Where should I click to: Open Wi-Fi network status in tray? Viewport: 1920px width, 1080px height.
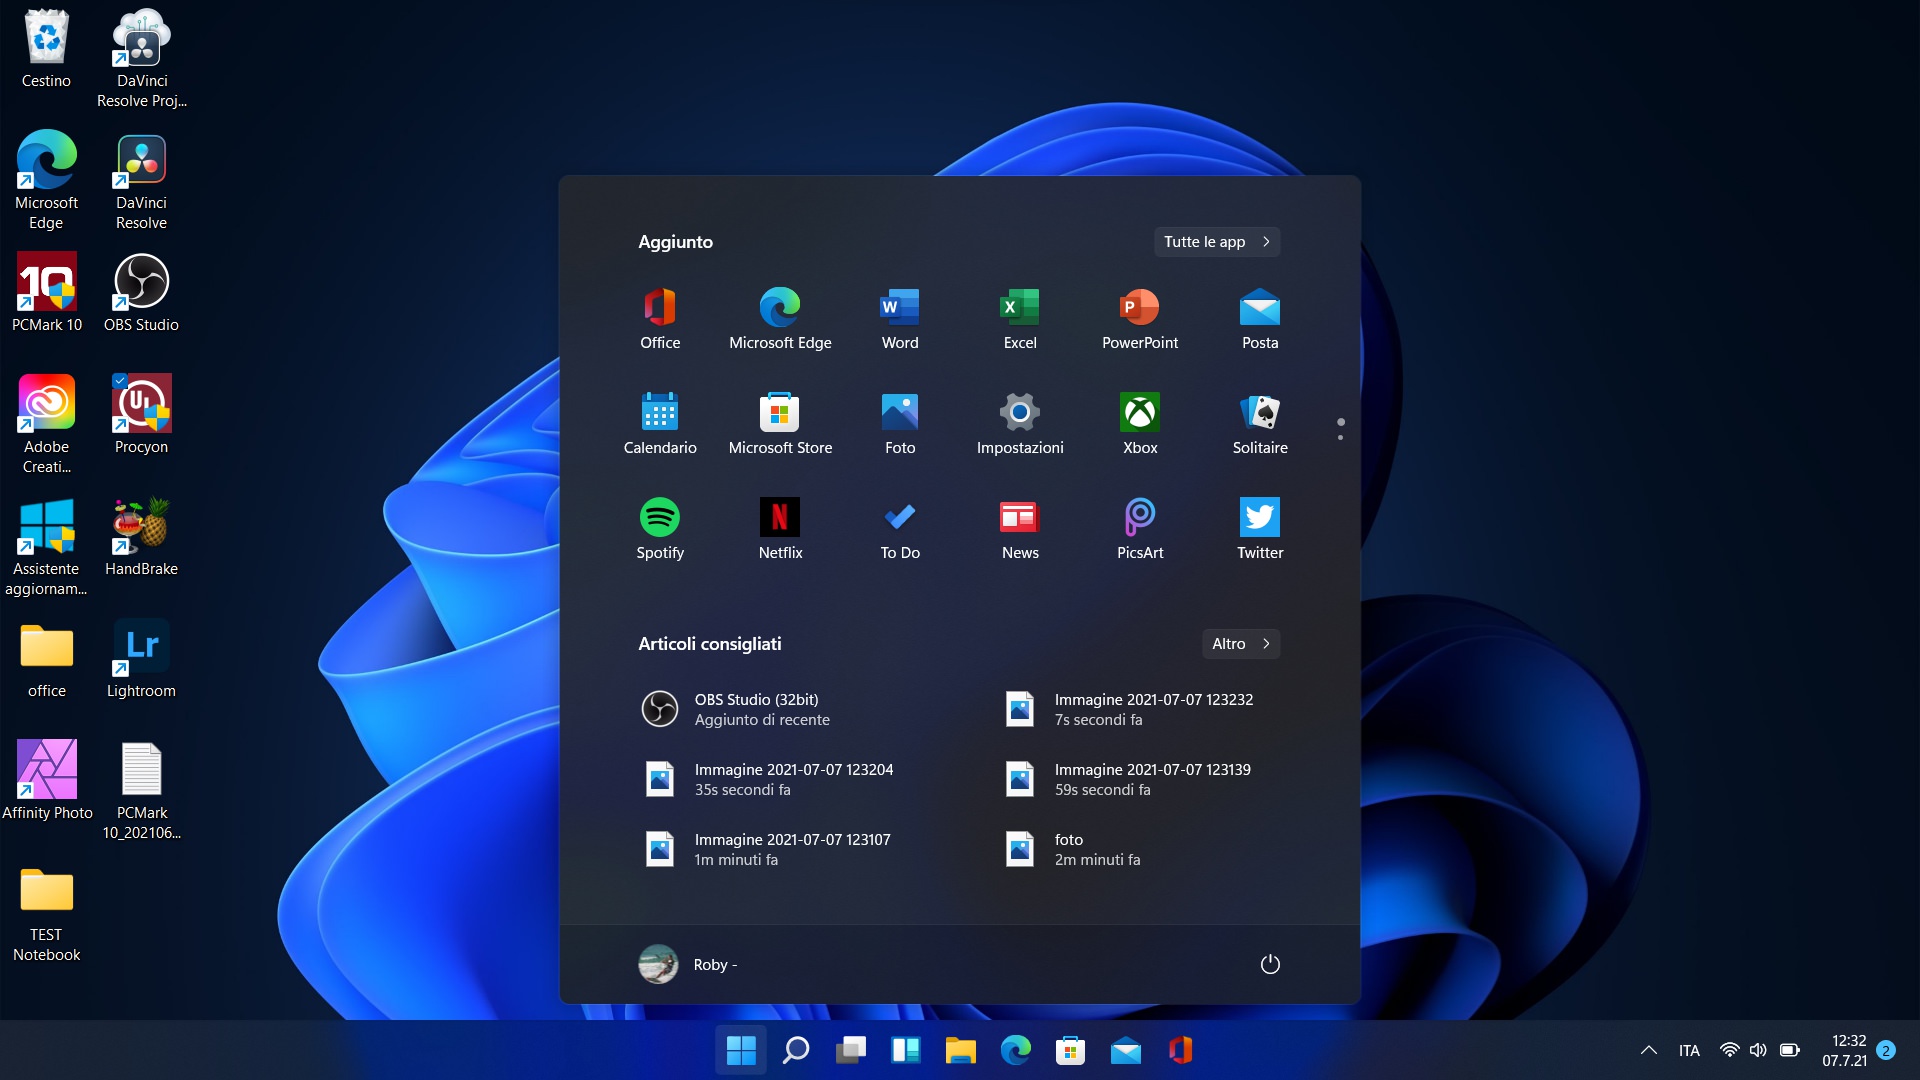1729,1050
